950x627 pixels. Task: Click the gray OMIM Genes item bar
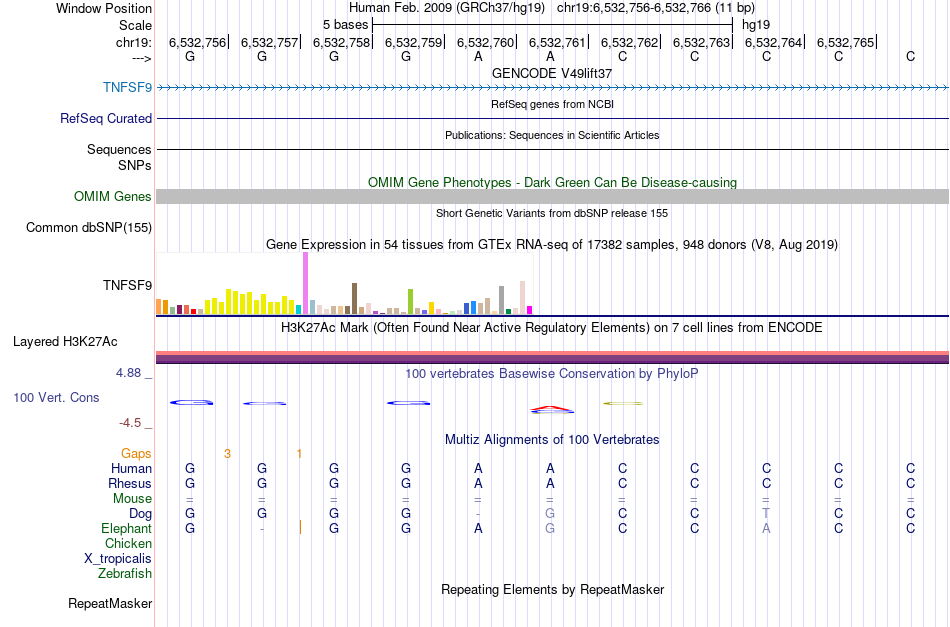pos(552,196)
